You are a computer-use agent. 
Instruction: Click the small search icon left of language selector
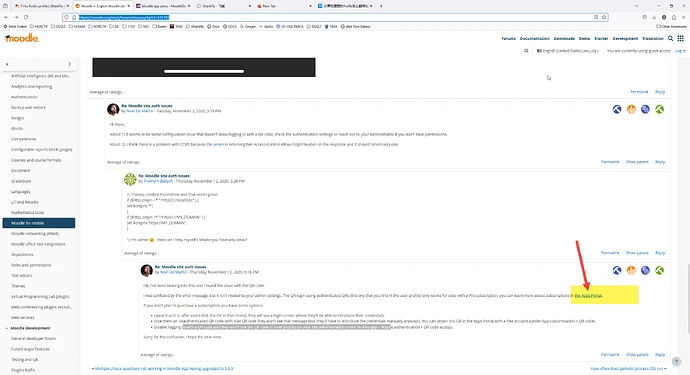point(526,51)
